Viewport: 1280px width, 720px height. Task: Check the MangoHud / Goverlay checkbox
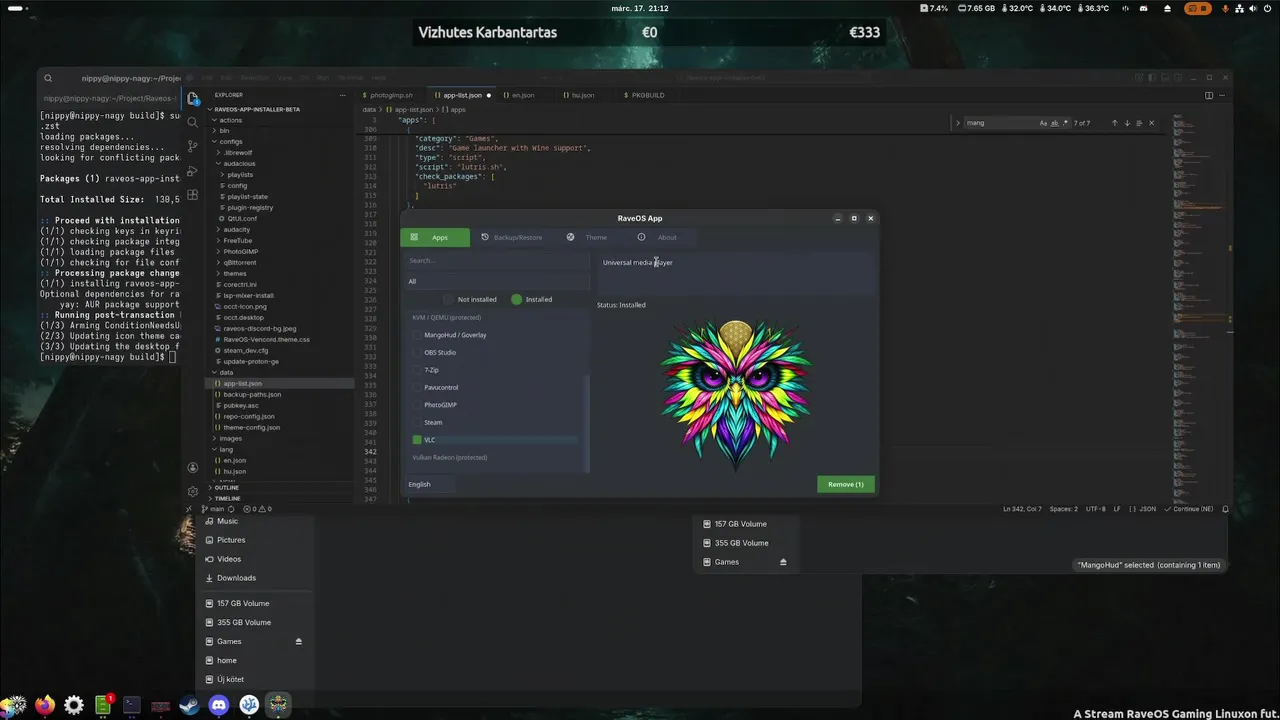417,335
